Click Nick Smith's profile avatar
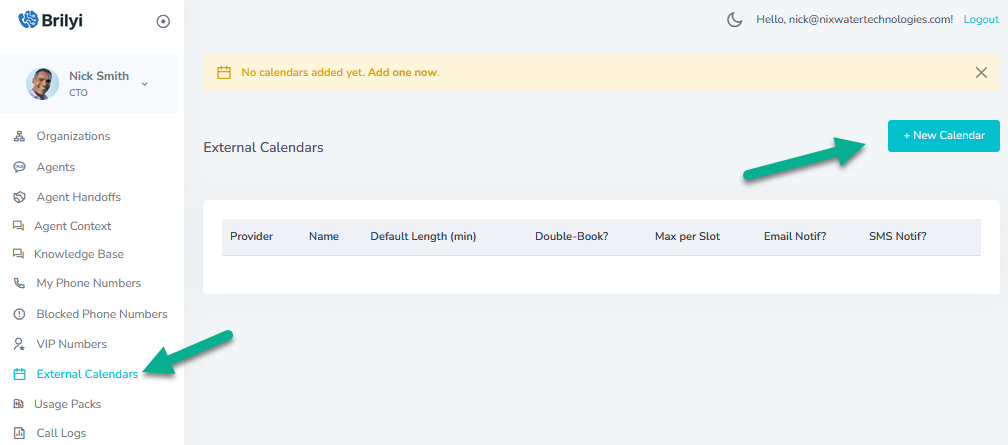This screenshot has height=445, width=1008. pyautogui.click(x=43, y=84)
